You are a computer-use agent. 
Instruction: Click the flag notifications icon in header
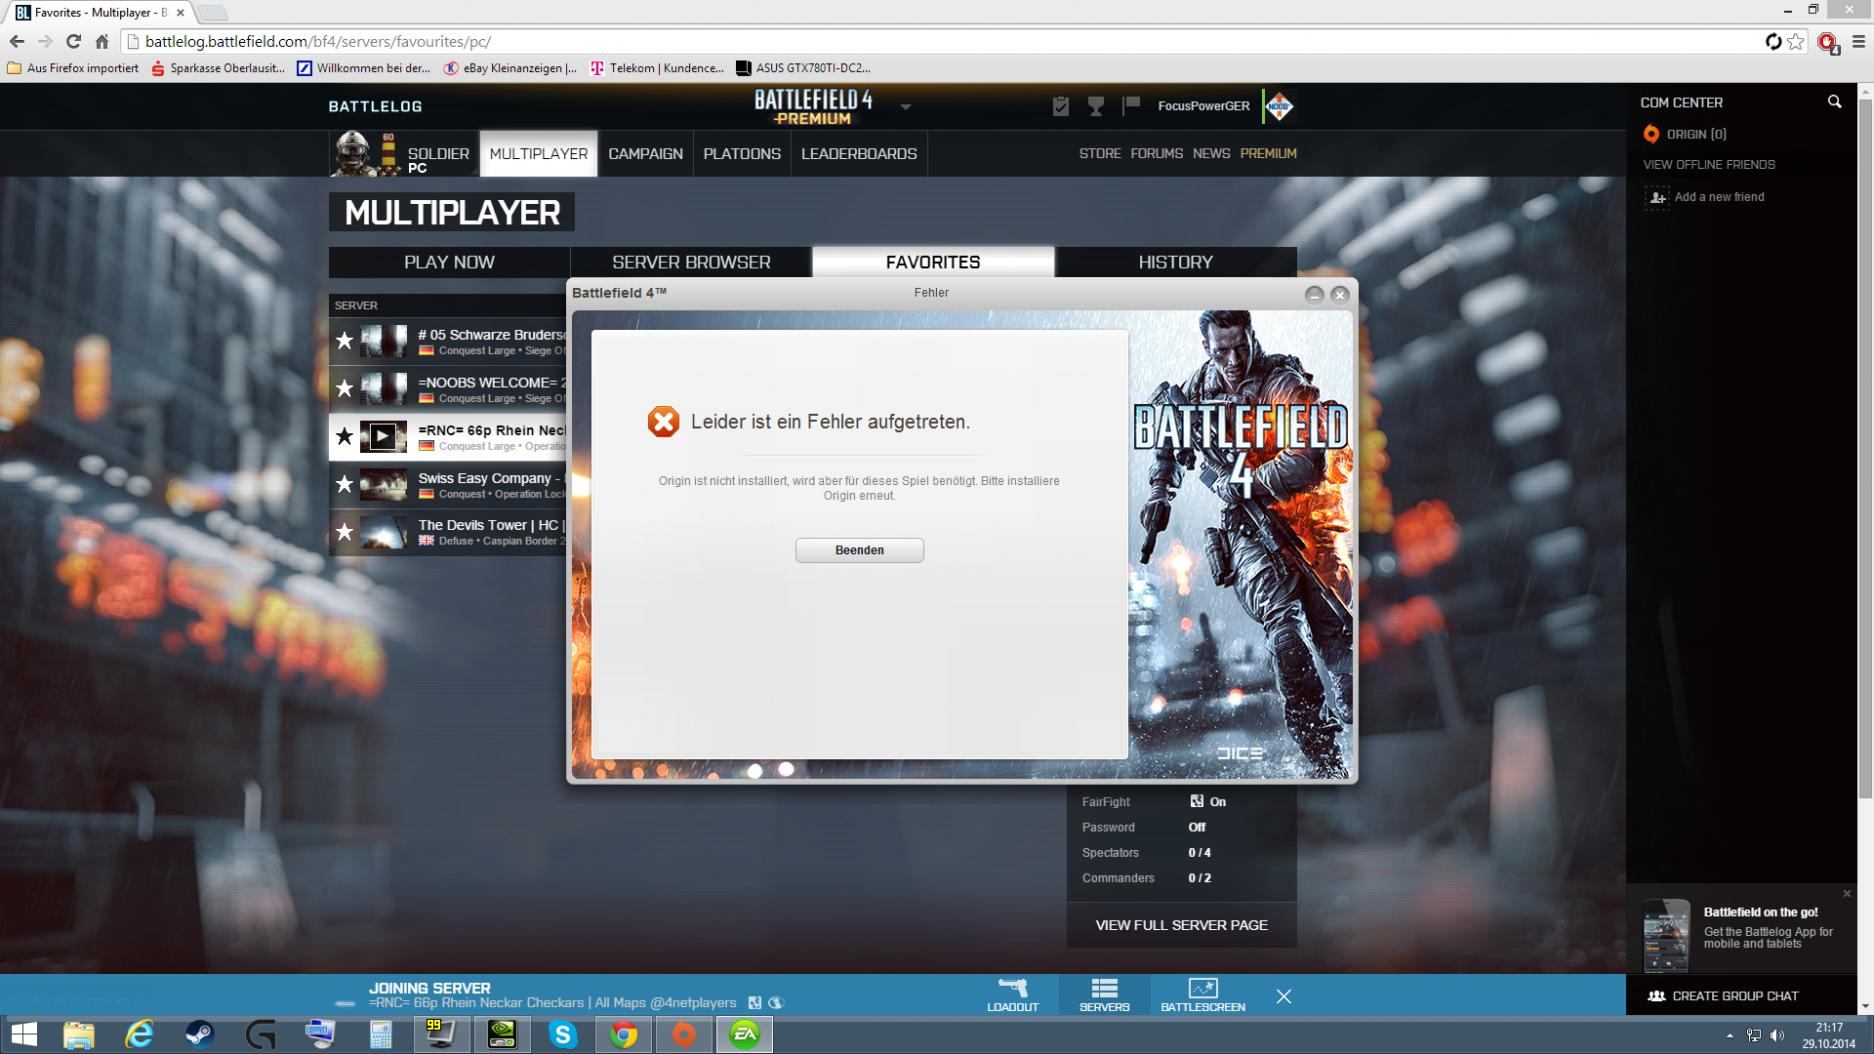pos(1131,105)
